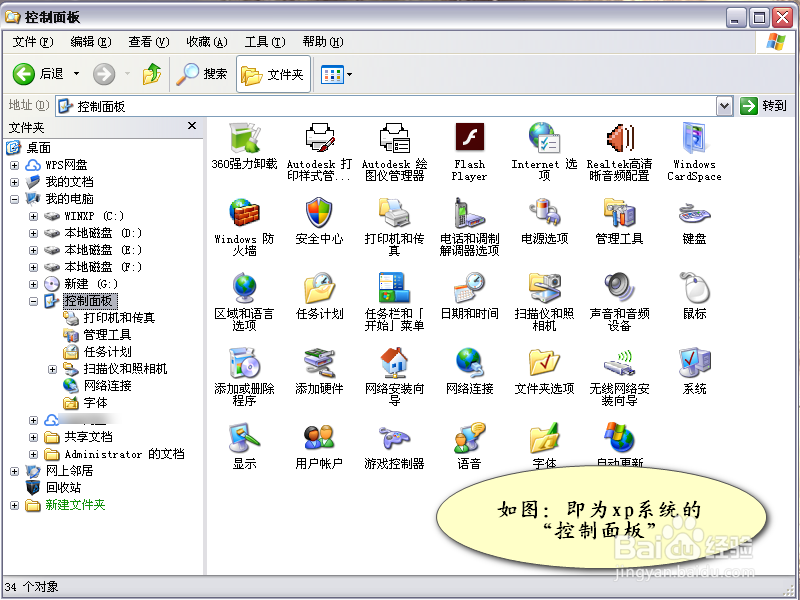Open 工具(T) menu
Screen dimensions: 800x600
[x=265, y=42]
